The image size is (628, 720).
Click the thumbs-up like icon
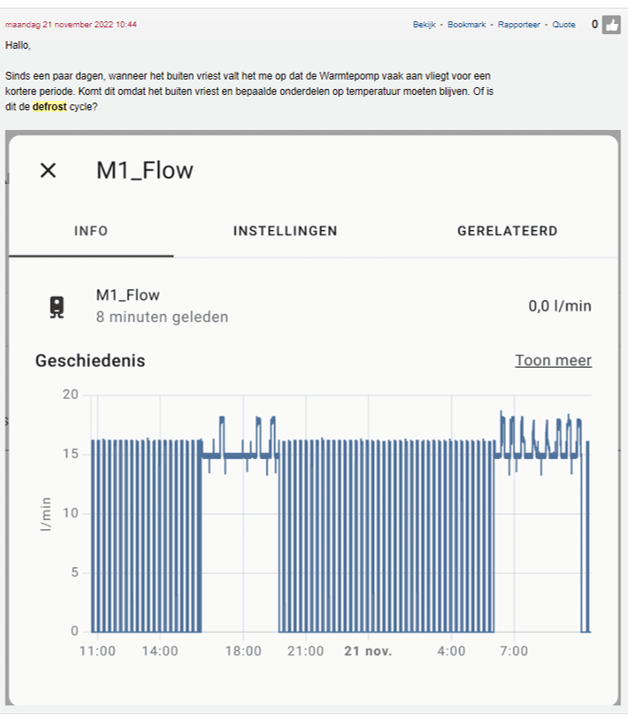pos(611,25)
